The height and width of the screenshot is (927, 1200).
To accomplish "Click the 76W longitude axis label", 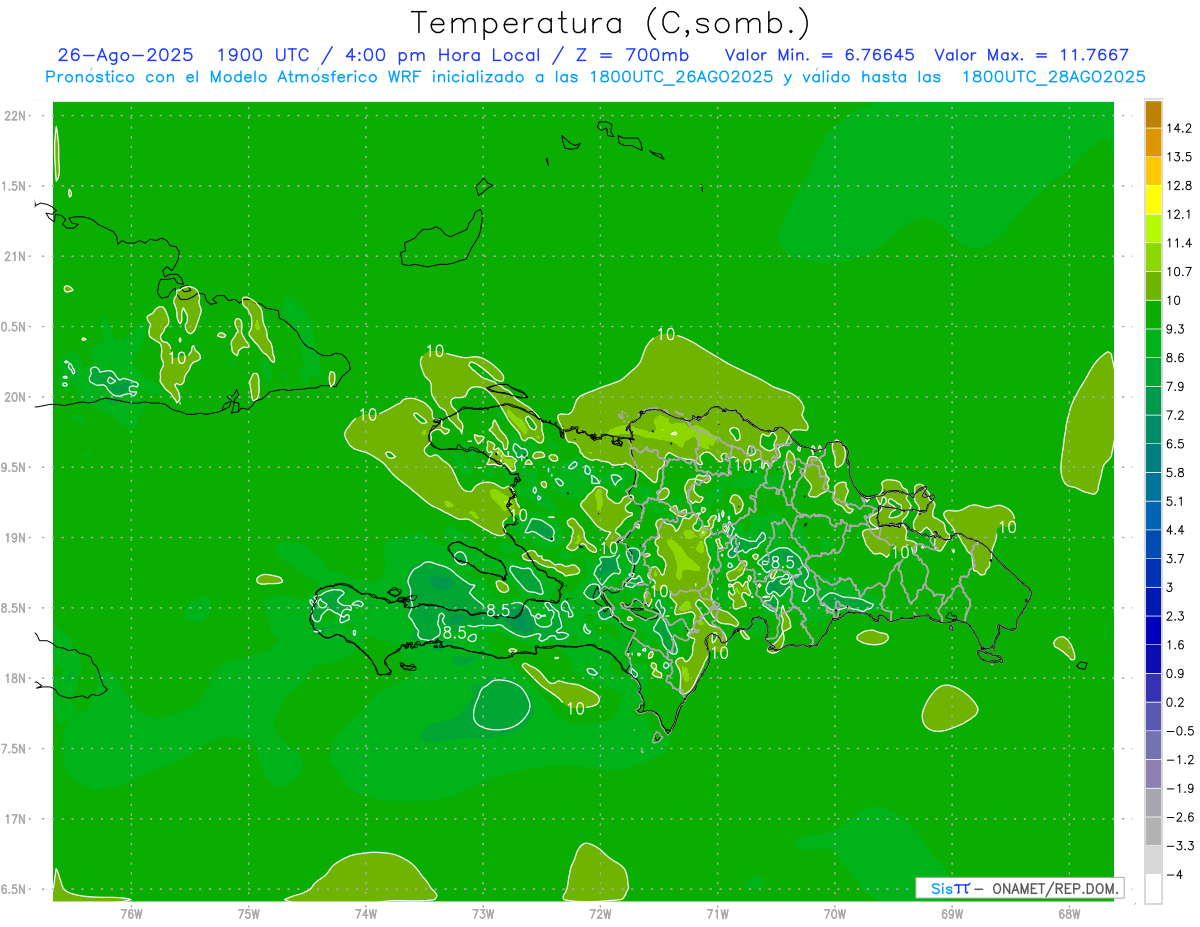I will pos(131,913).
